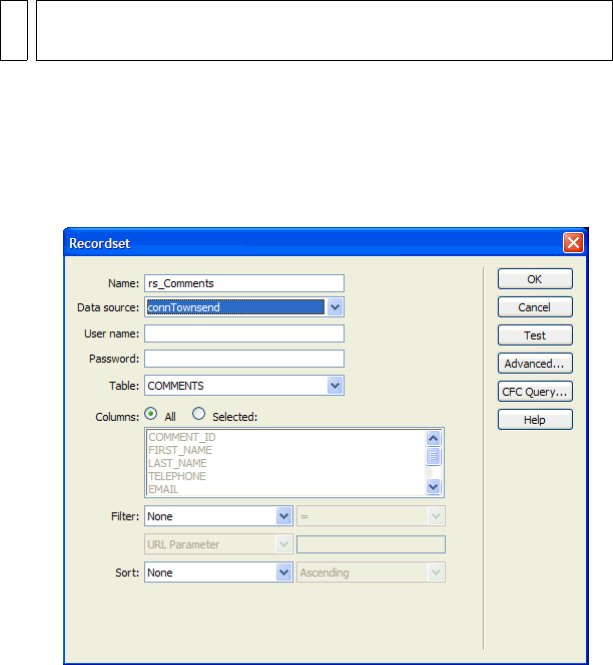Click the Name field rs_Comments
This screenshot has width=613, height=665.
click(x=244, y=283)
